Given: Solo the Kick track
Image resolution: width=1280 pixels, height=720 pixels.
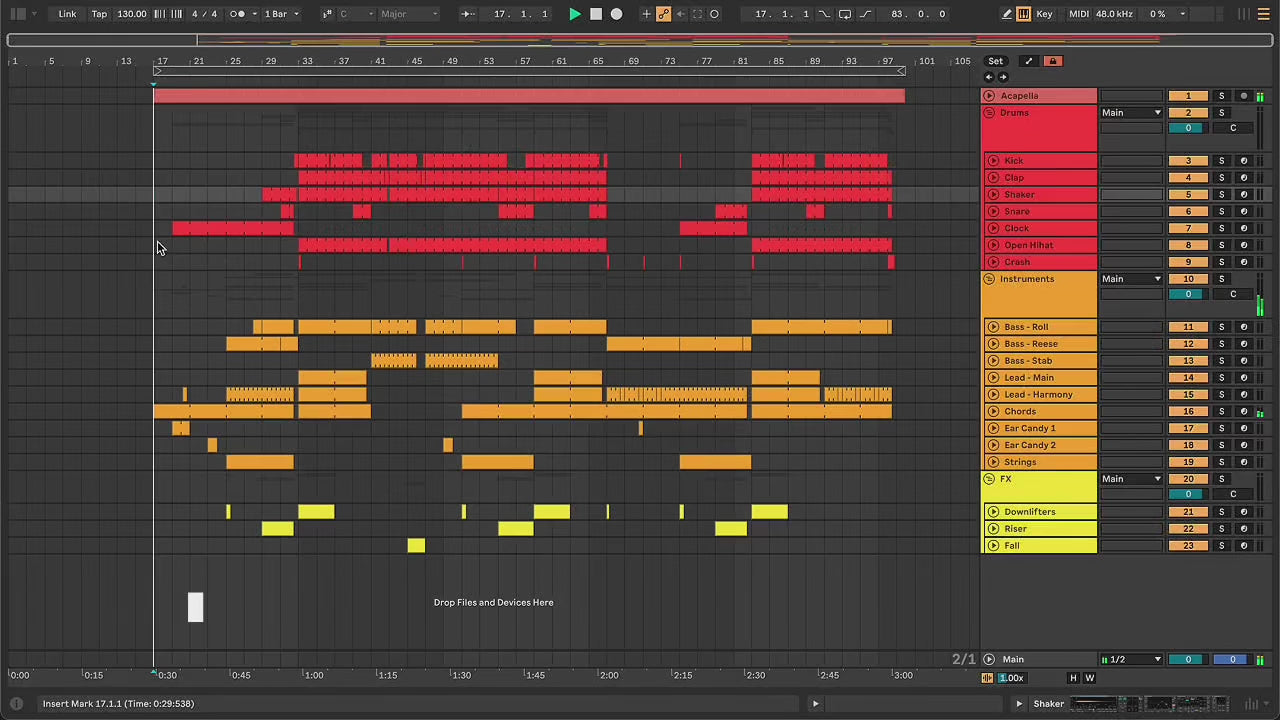Looking at the screenshot, I should (1221, 161).
